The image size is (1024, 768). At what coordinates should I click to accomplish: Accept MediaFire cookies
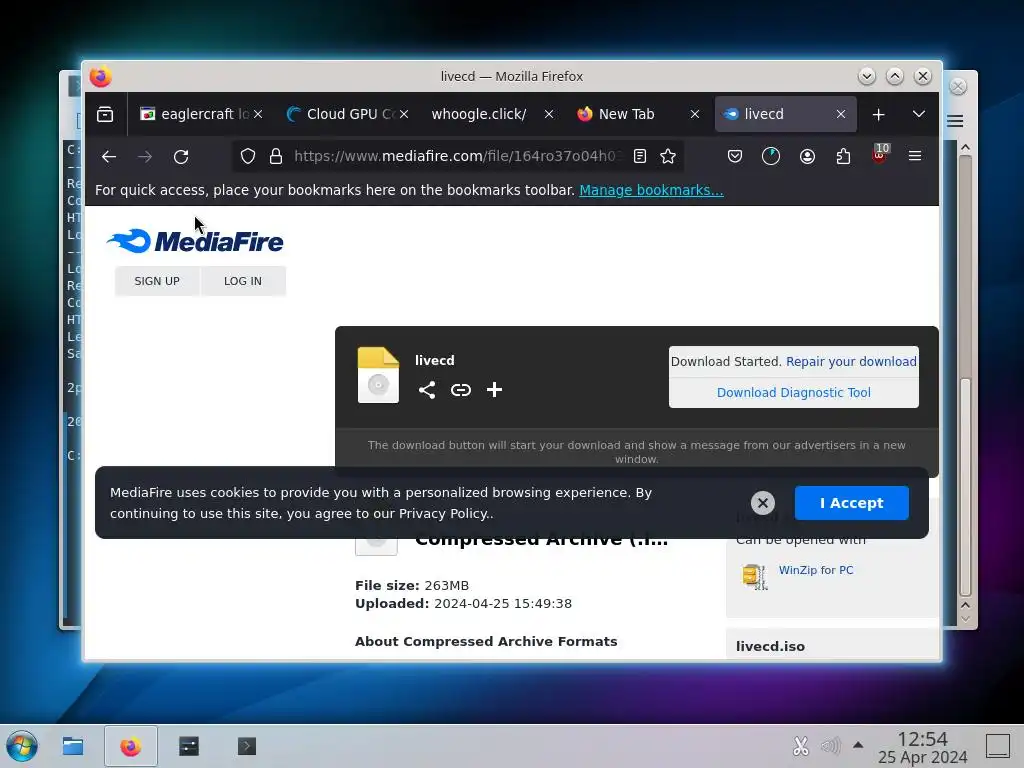tap(852, 503)
